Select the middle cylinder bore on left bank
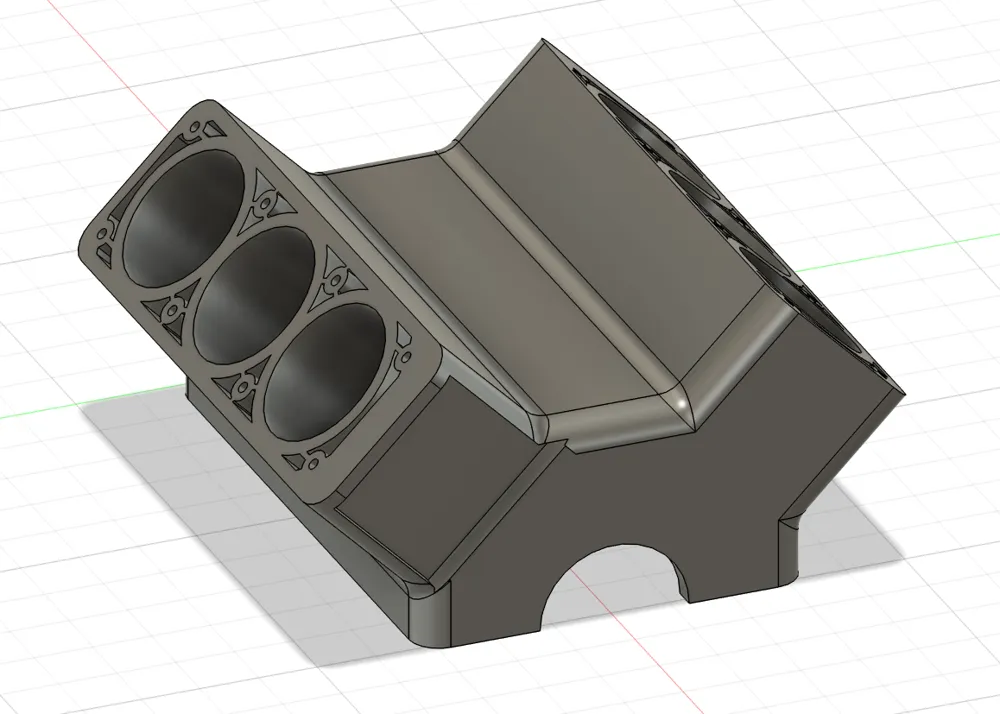This screenshot has height=714, width=1000. click(254, 294)
